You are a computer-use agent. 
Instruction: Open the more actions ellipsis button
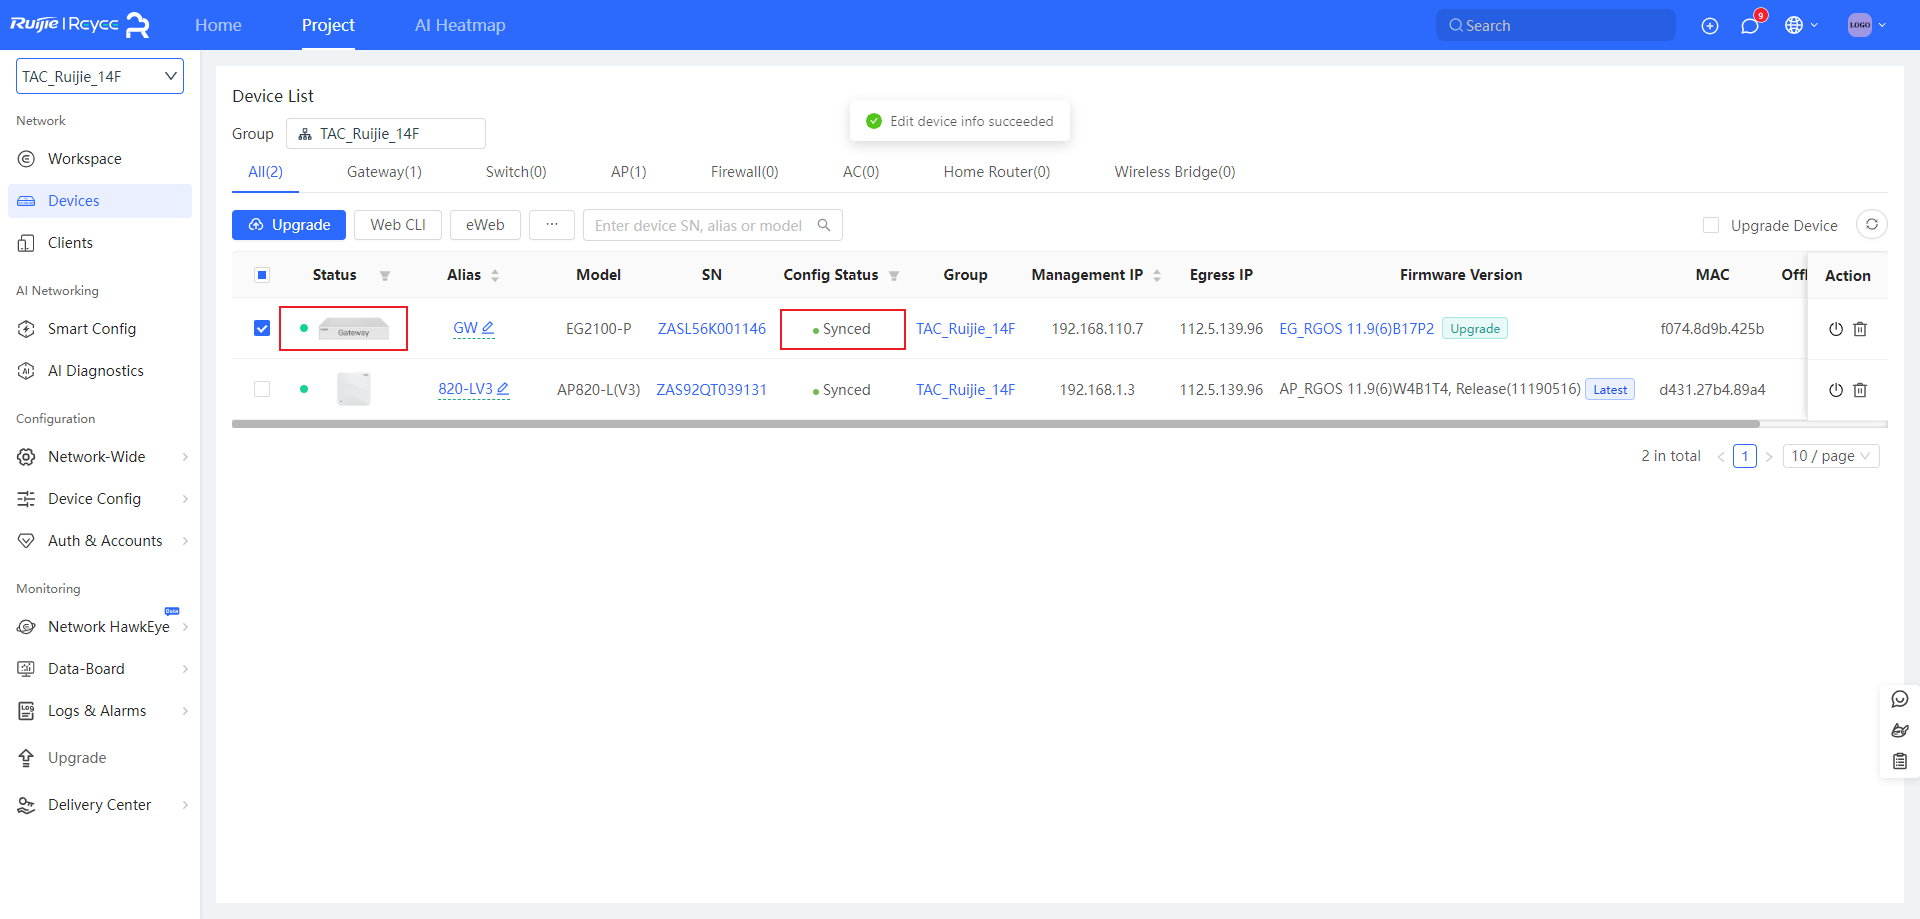pyautogui.click(x=552, y=225)
